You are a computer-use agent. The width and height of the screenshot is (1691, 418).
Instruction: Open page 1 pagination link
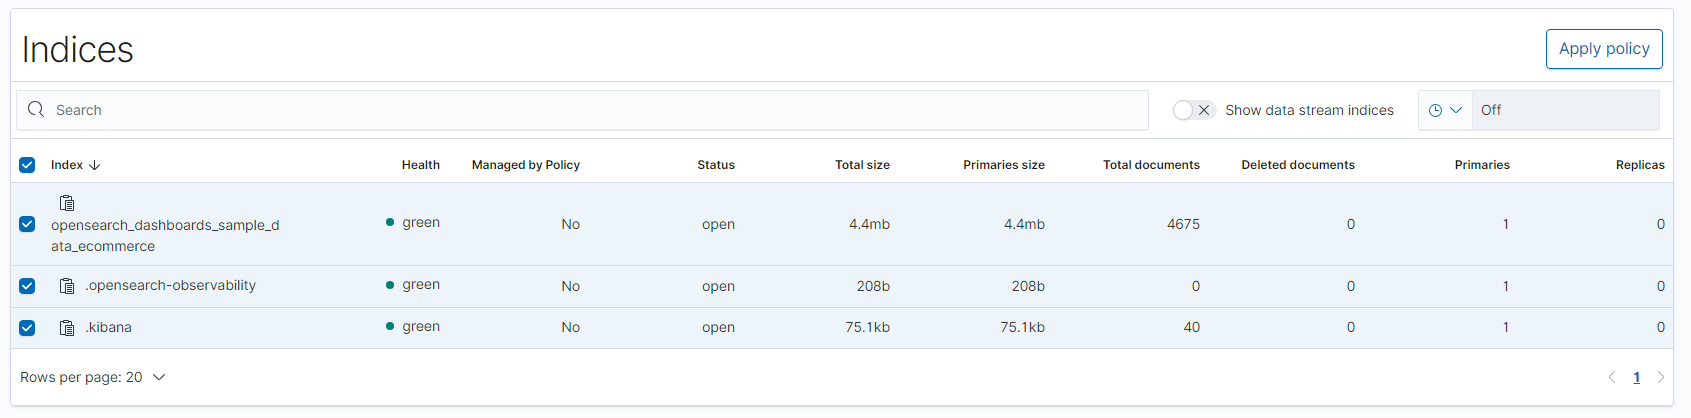pos(1637,377)
